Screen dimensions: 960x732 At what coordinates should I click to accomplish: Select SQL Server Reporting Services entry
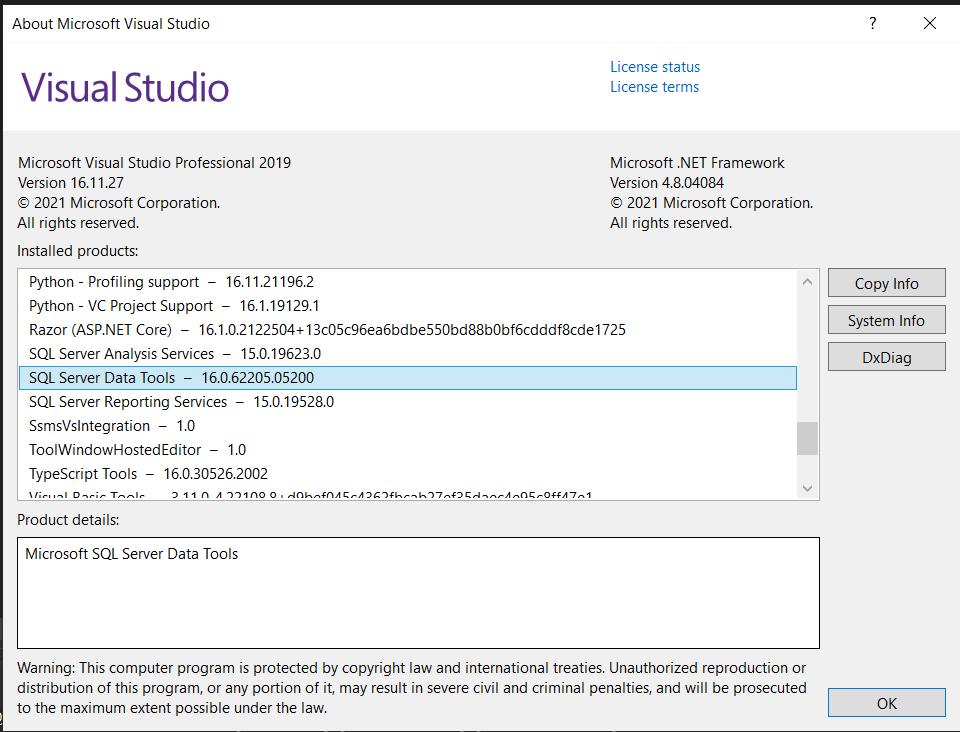coord(408,401)
